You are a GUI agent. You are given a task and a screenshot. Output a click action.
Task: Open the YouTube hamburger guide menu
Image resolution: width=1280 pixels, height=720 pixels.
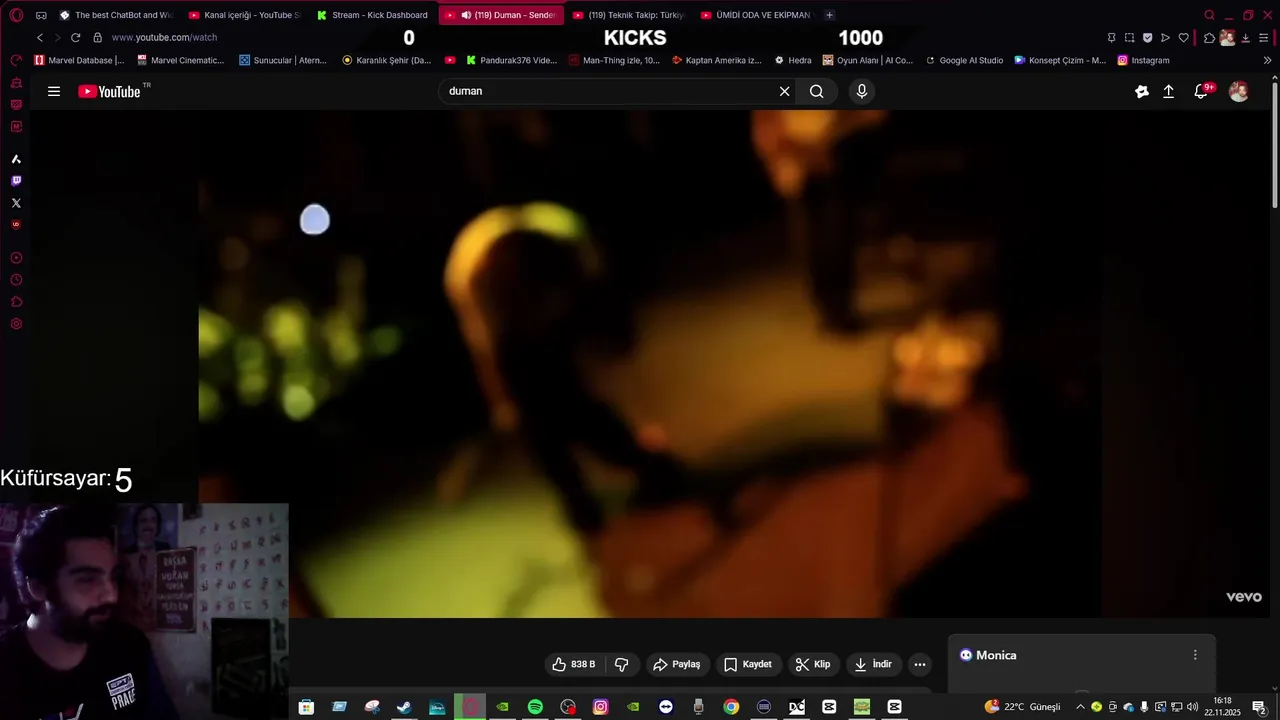point(54,91)
